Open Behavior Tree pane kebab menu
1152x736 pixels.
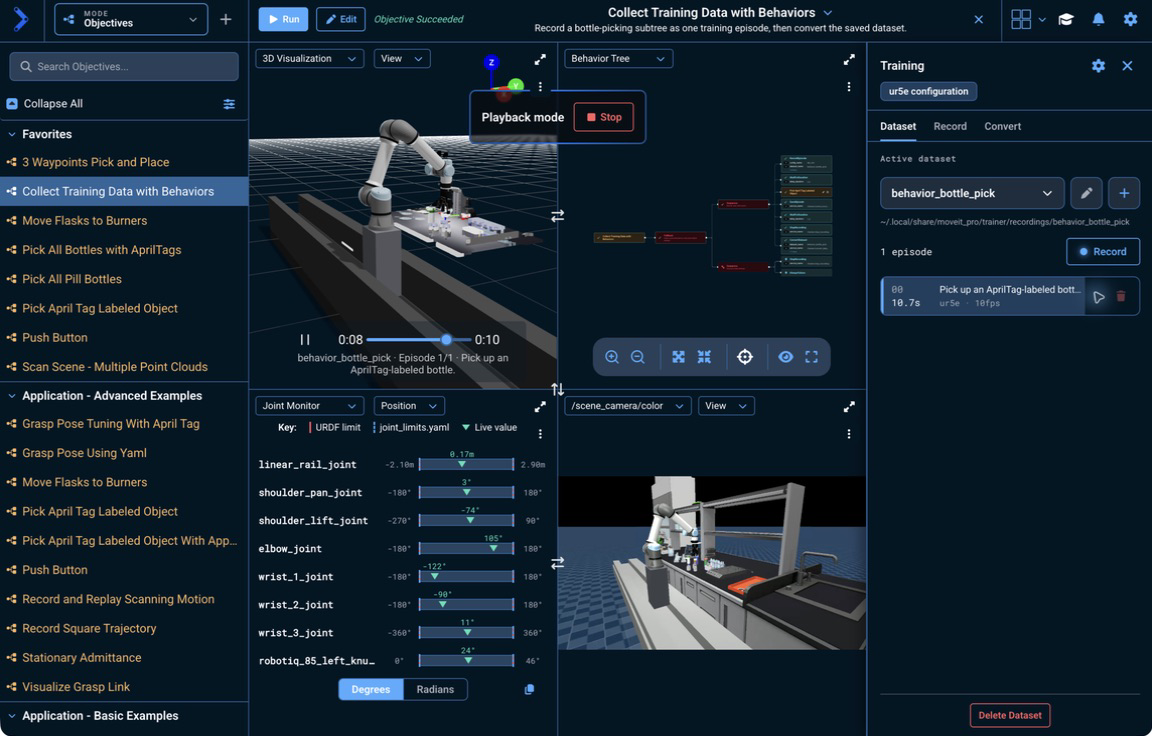click(x=849, y=87)
